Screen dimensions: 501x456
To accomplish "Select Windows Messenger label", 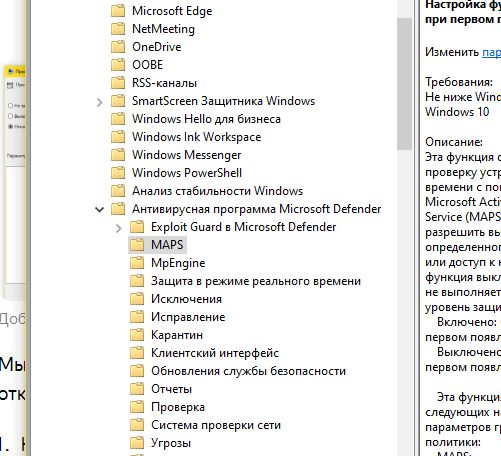I will point(187,155).
